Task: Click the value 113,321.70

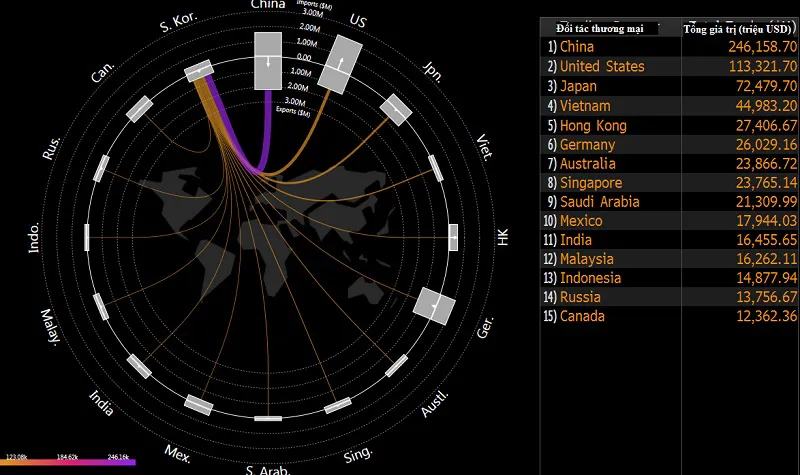Action: 763,66
